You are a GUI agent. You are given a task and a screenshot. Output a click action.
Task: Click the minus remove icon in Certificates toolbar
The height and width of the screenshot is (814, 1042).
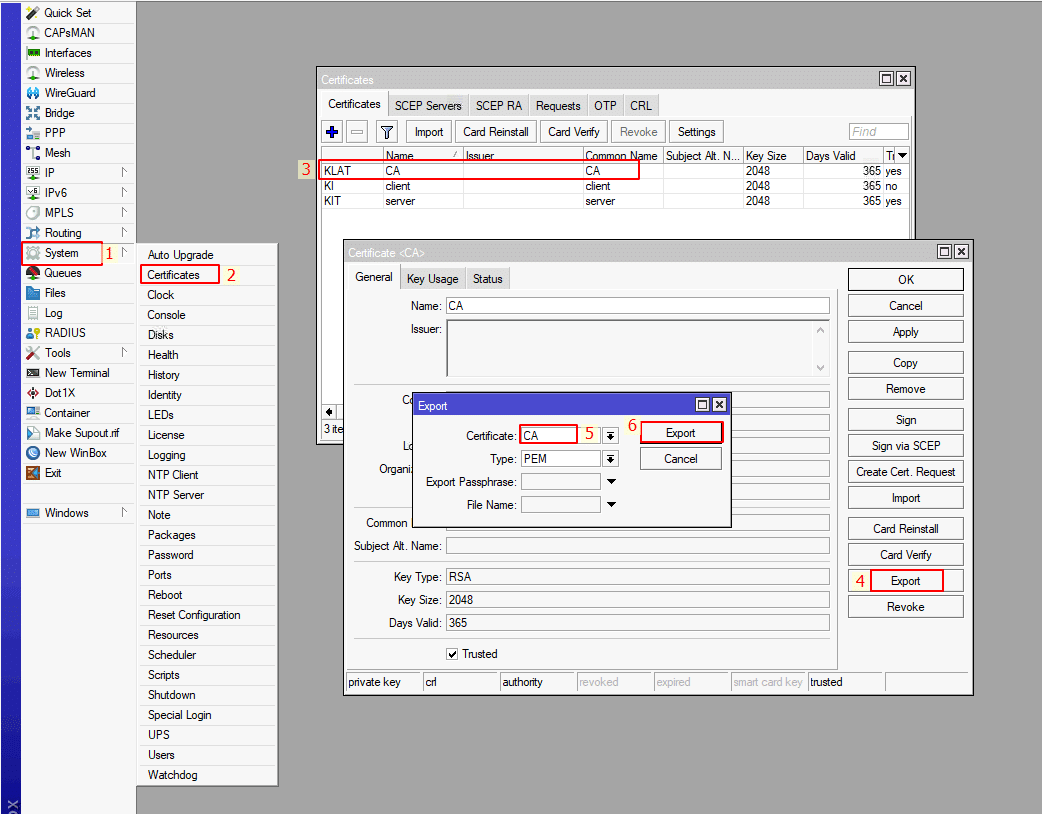(x=357, y=132)
